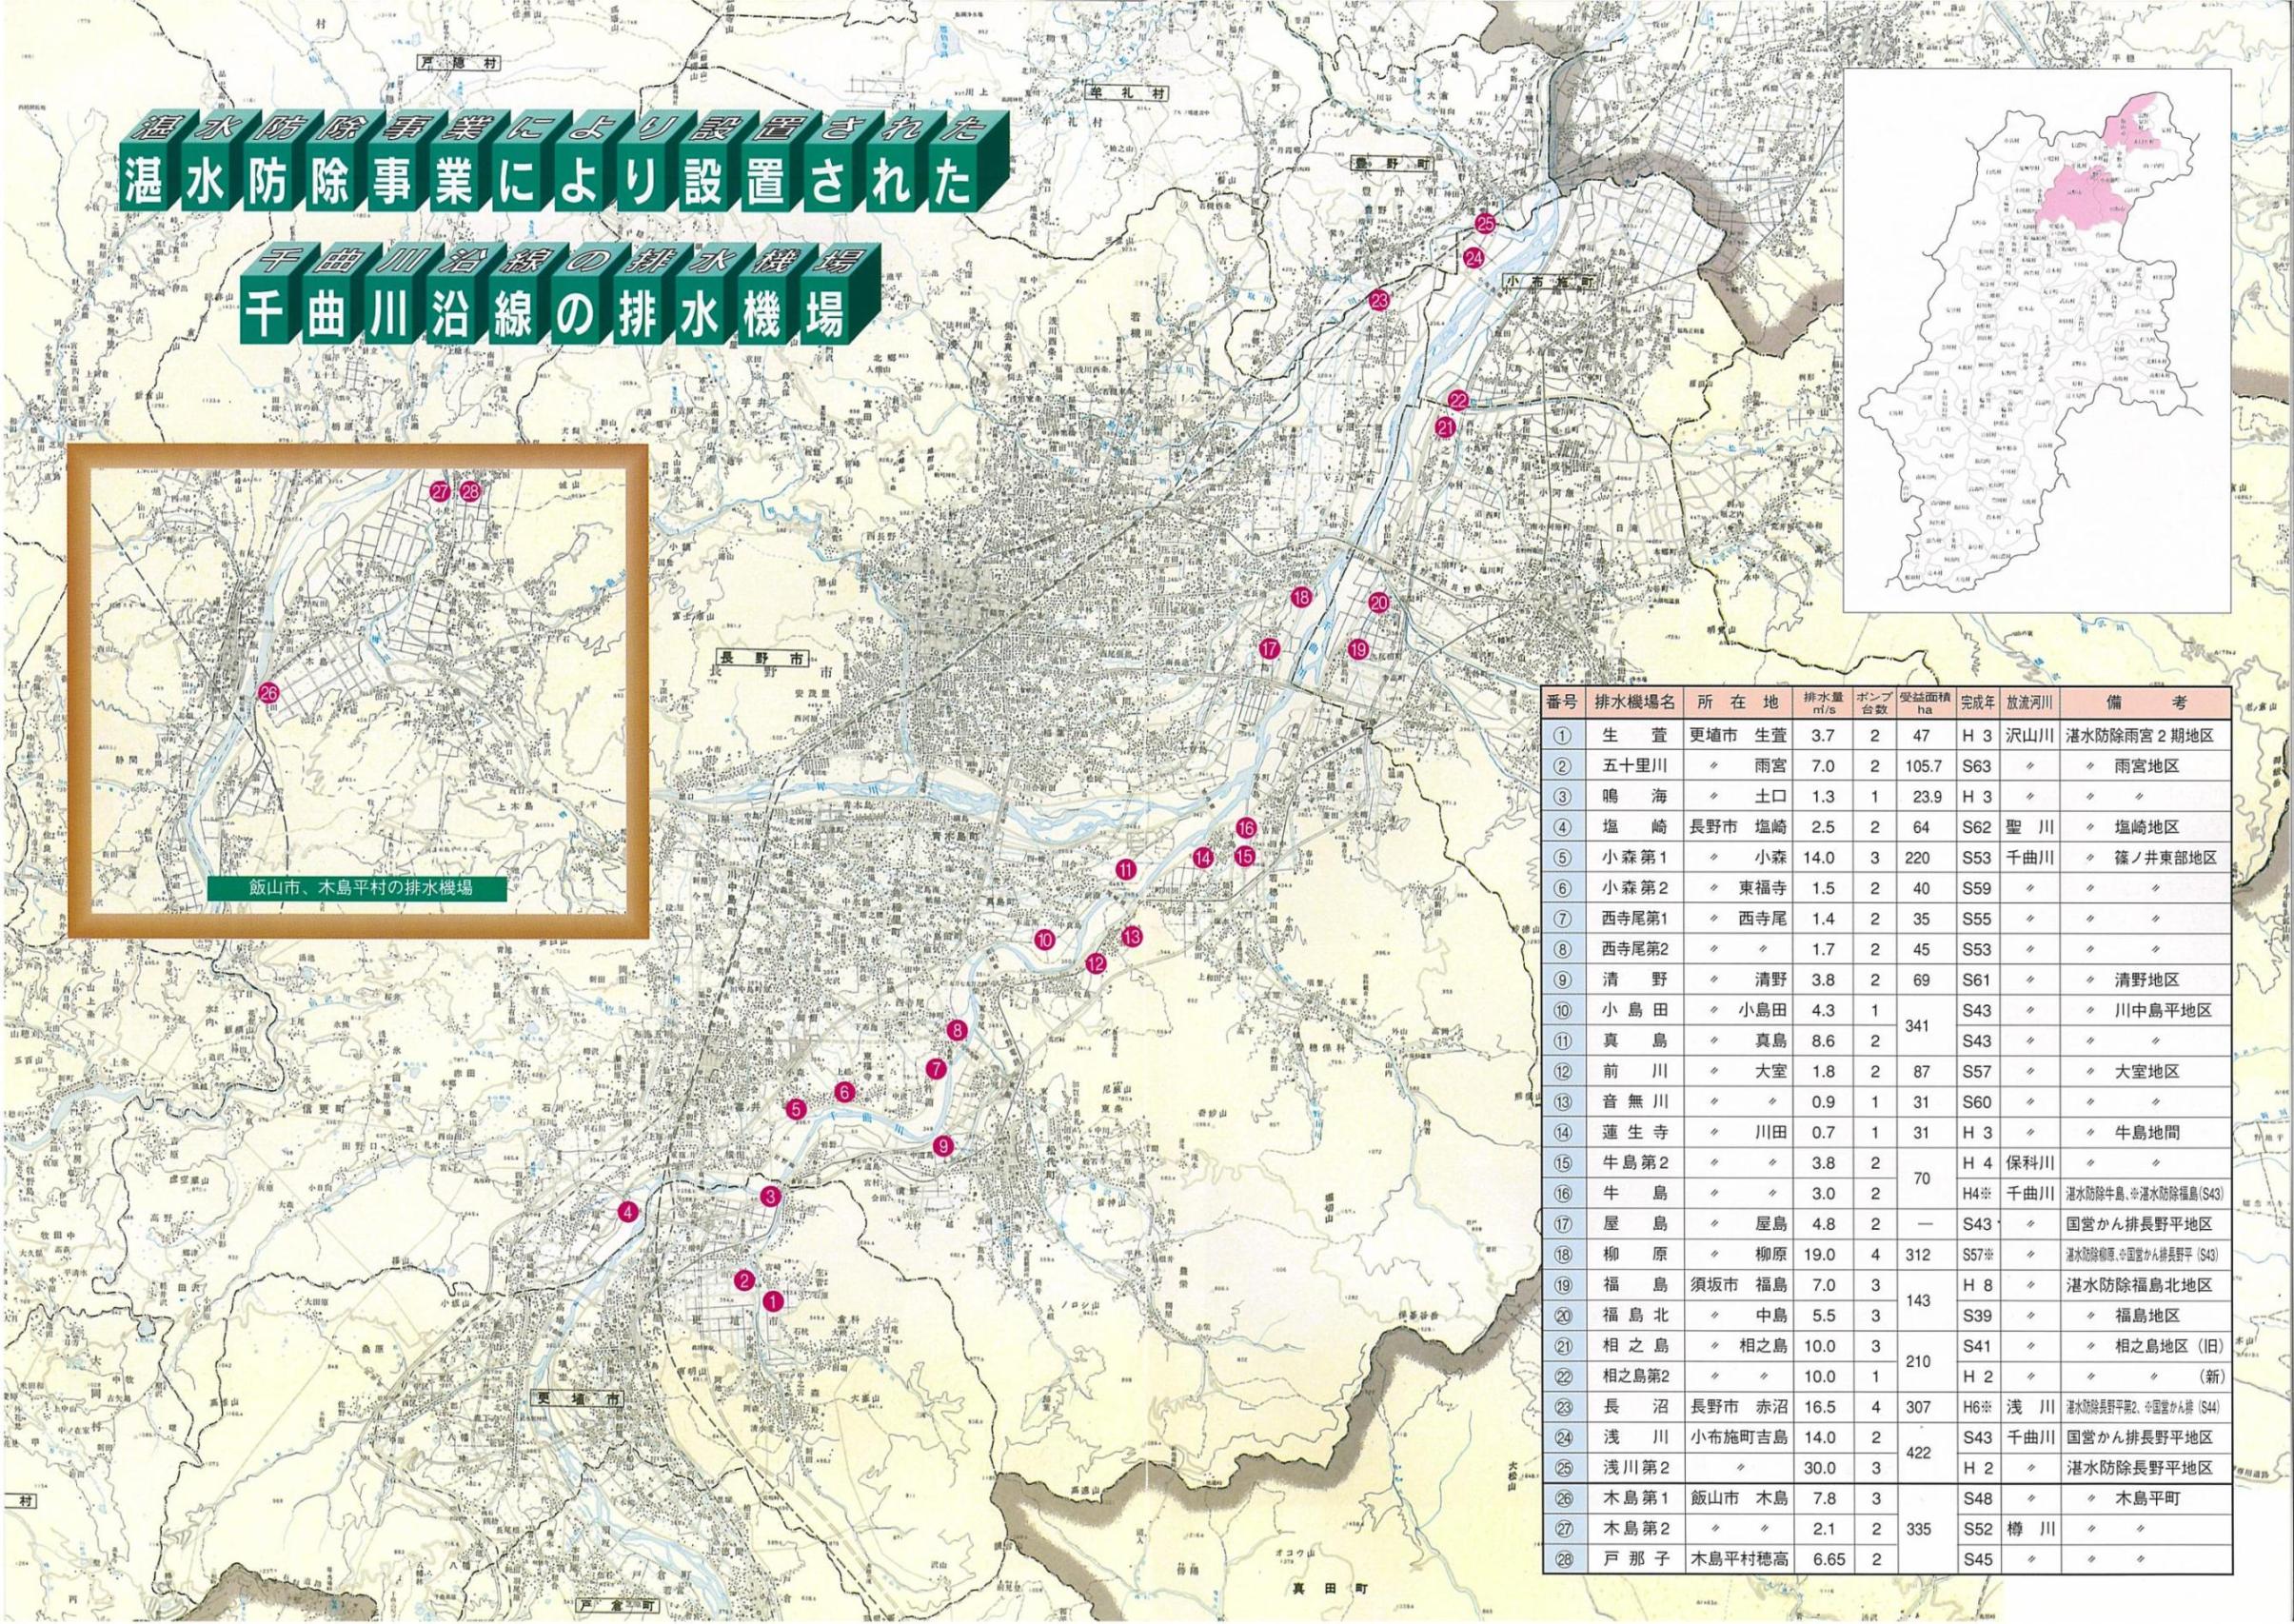
Task: Select station name 清野 in the table
Action: 1634,981
